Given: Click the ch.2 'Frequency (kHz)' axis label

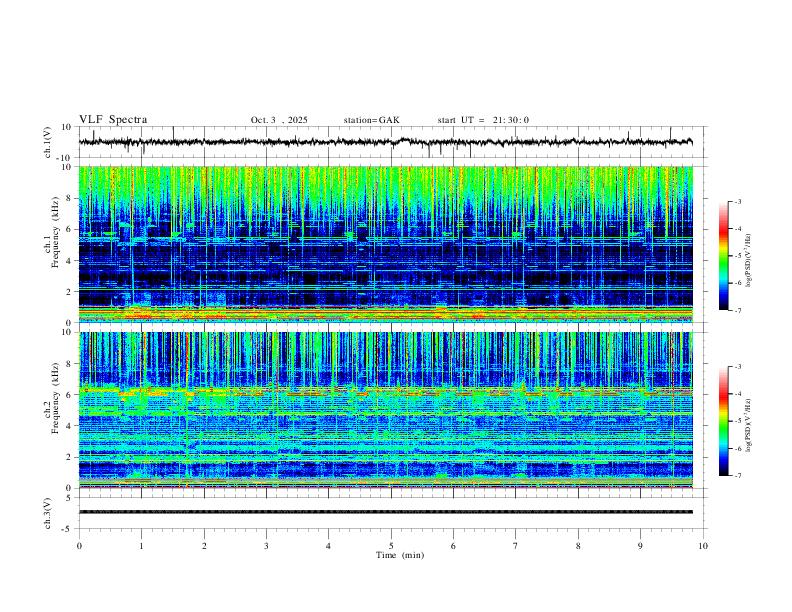Looking at the screenshot, I should coord(56,398).
